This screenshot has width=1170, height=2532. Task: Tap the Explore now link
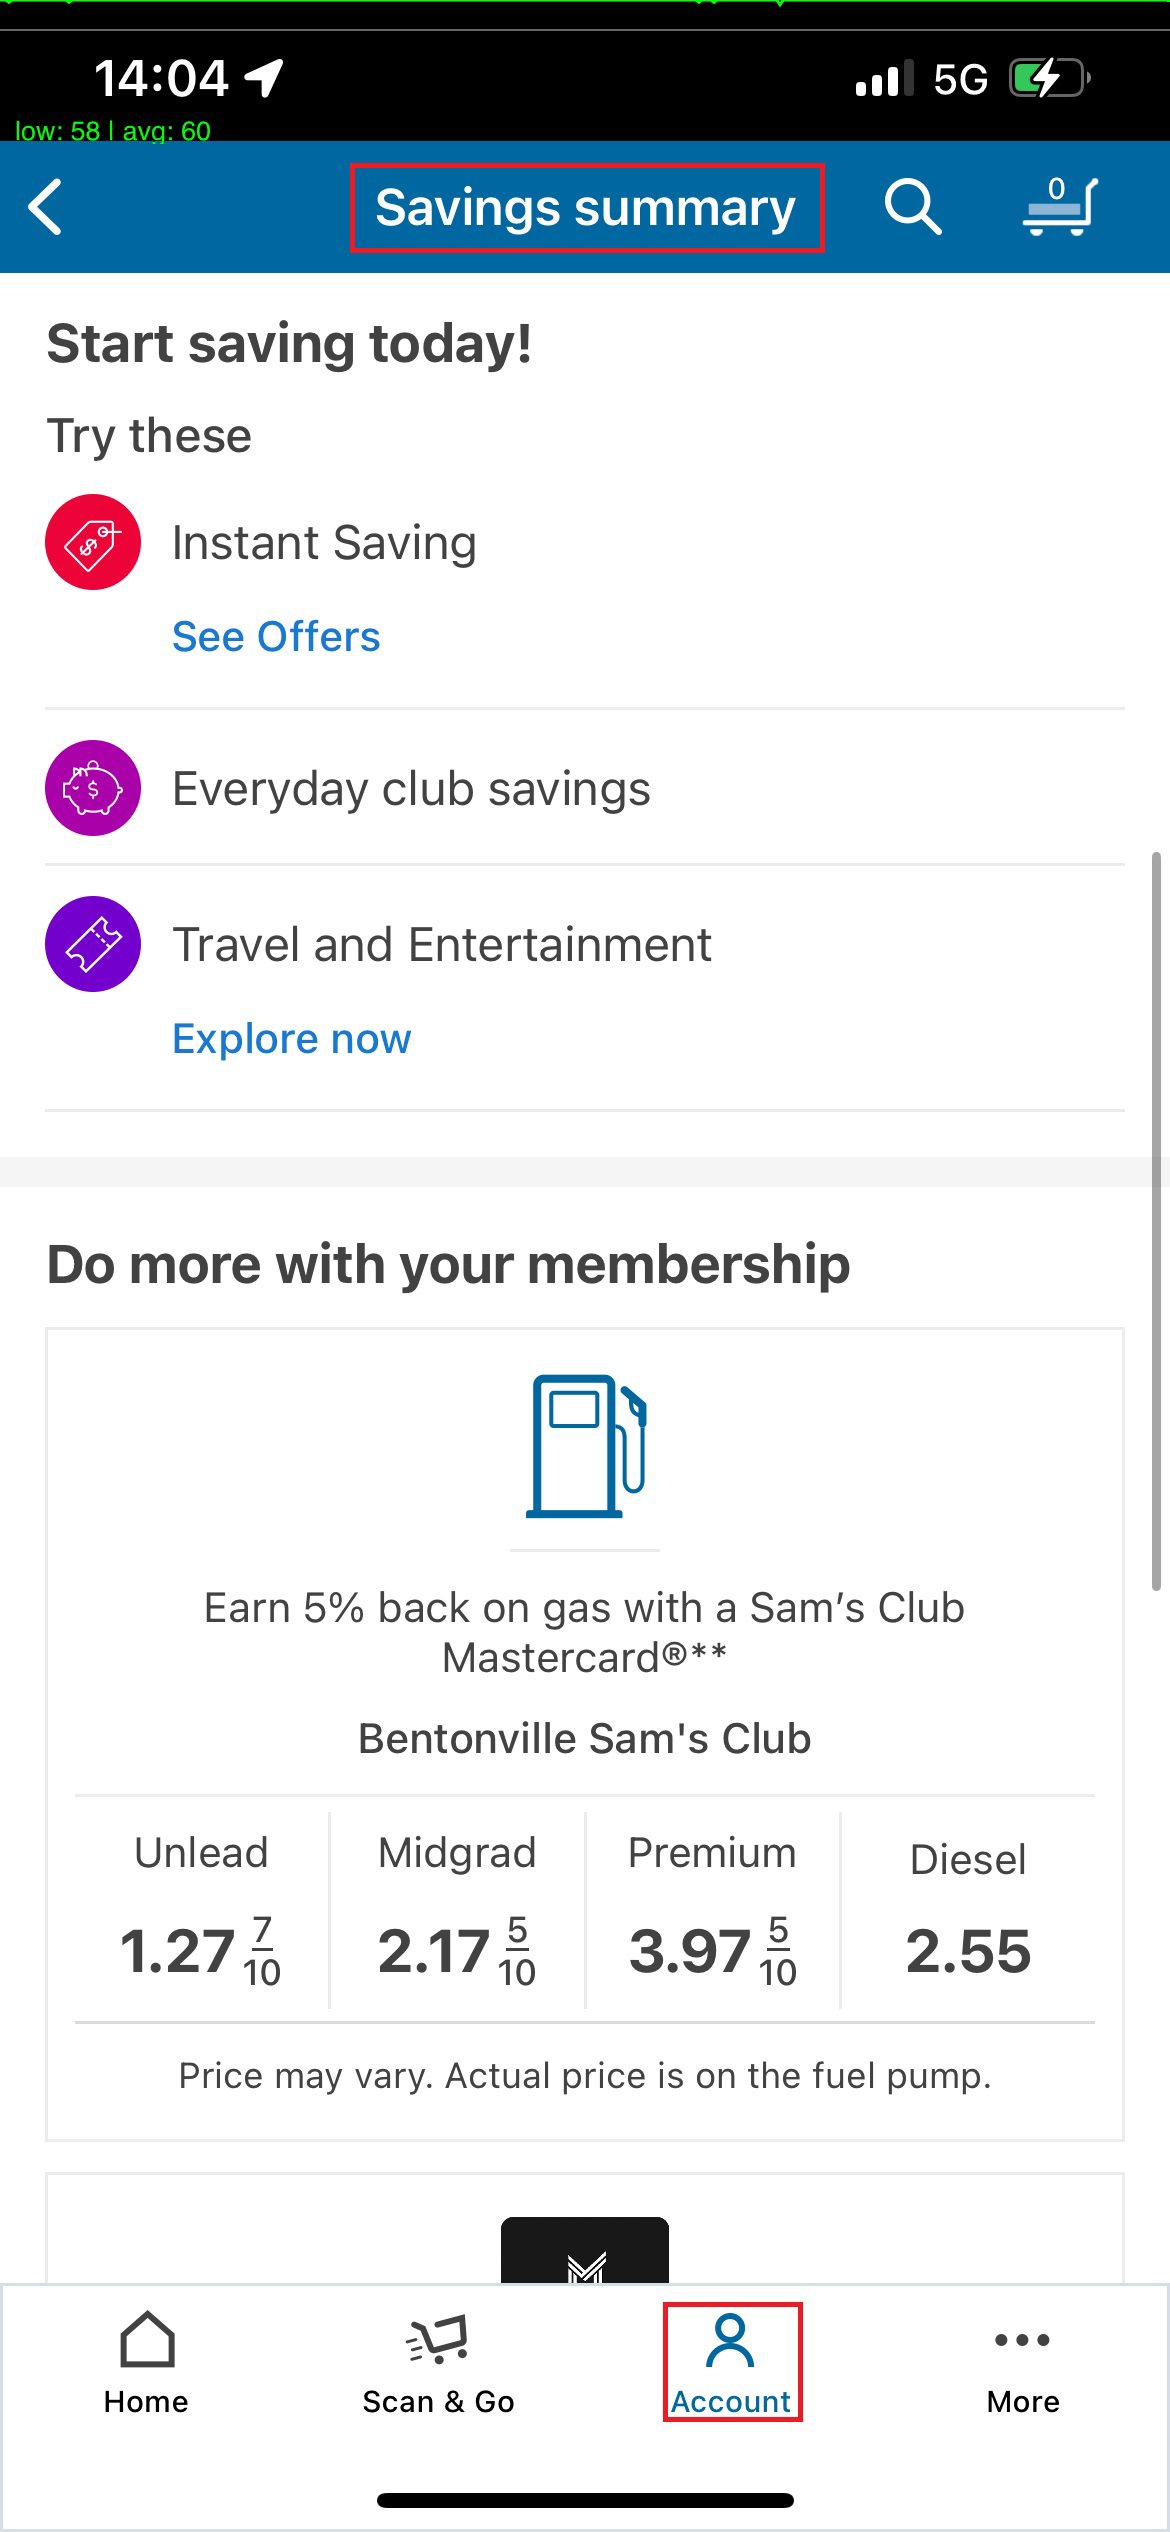291,1039
